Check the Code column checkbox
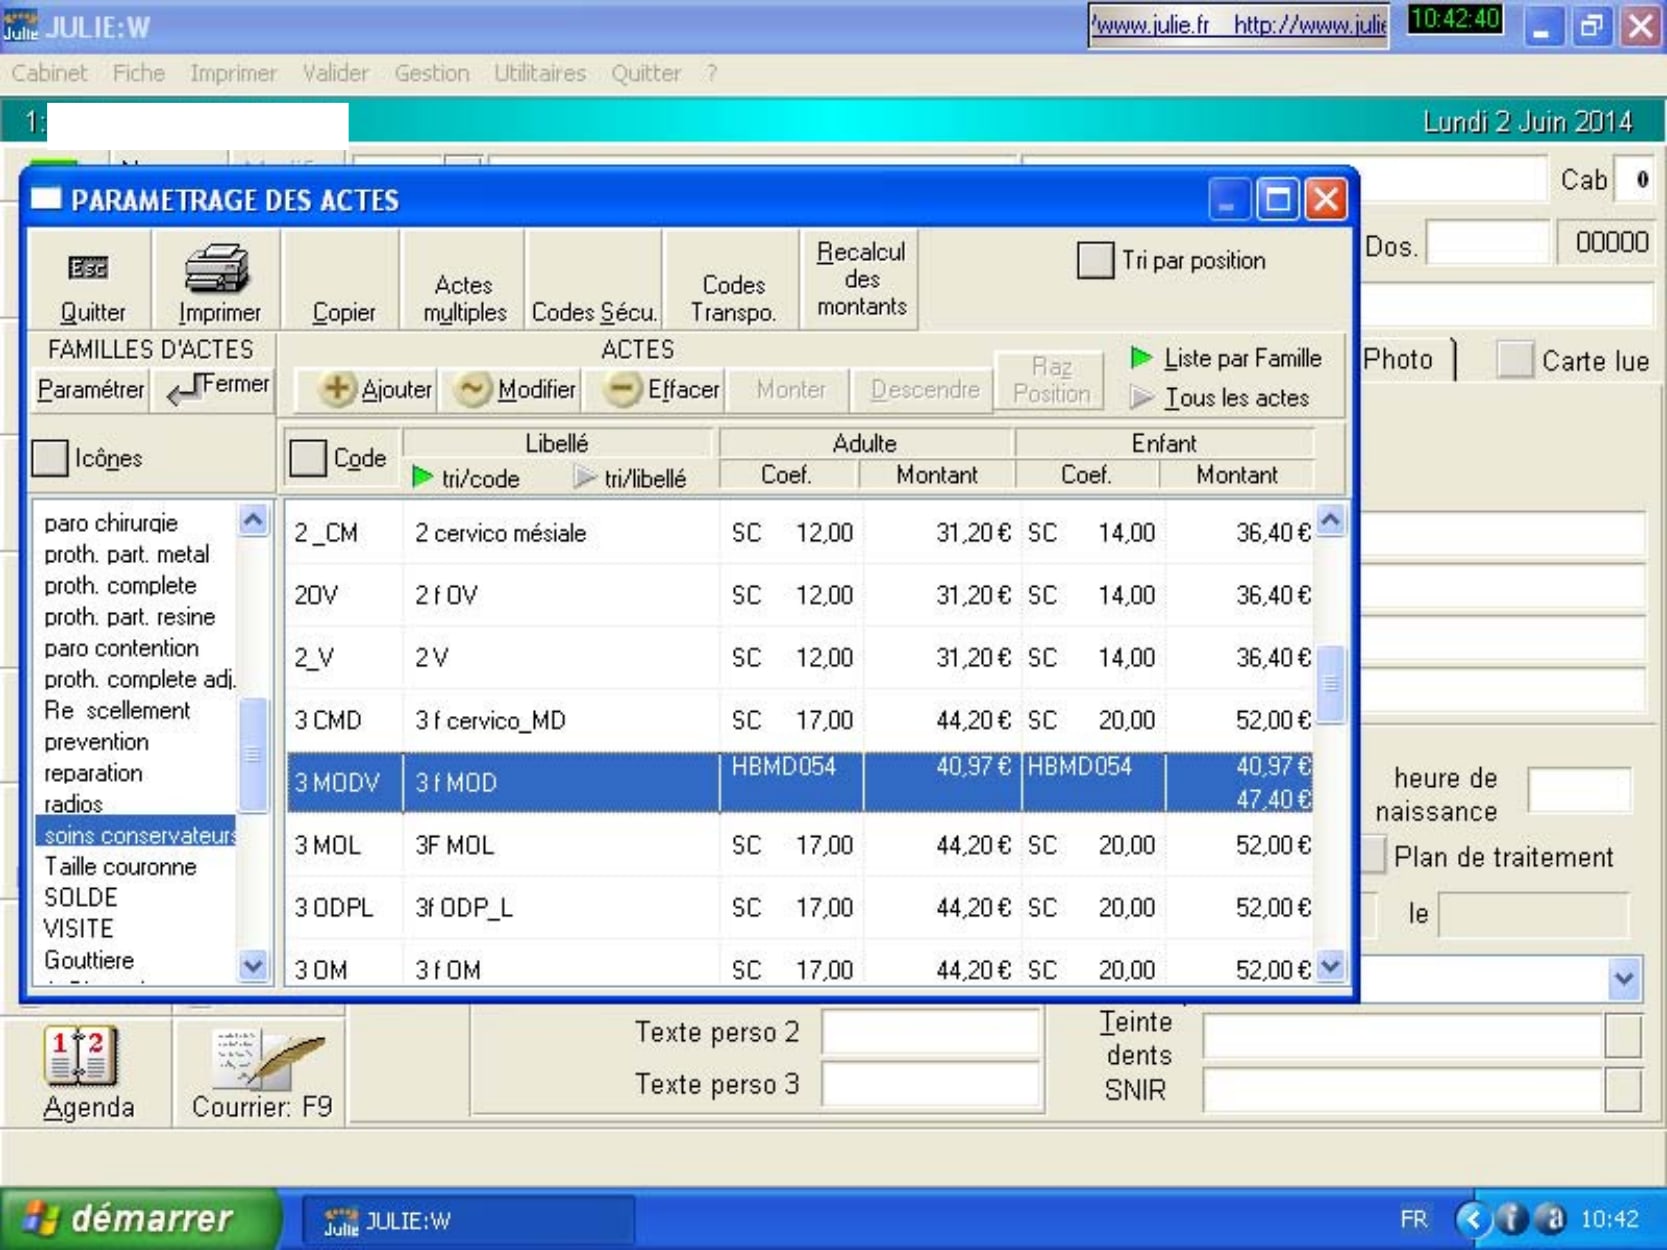 coord(308,459)
